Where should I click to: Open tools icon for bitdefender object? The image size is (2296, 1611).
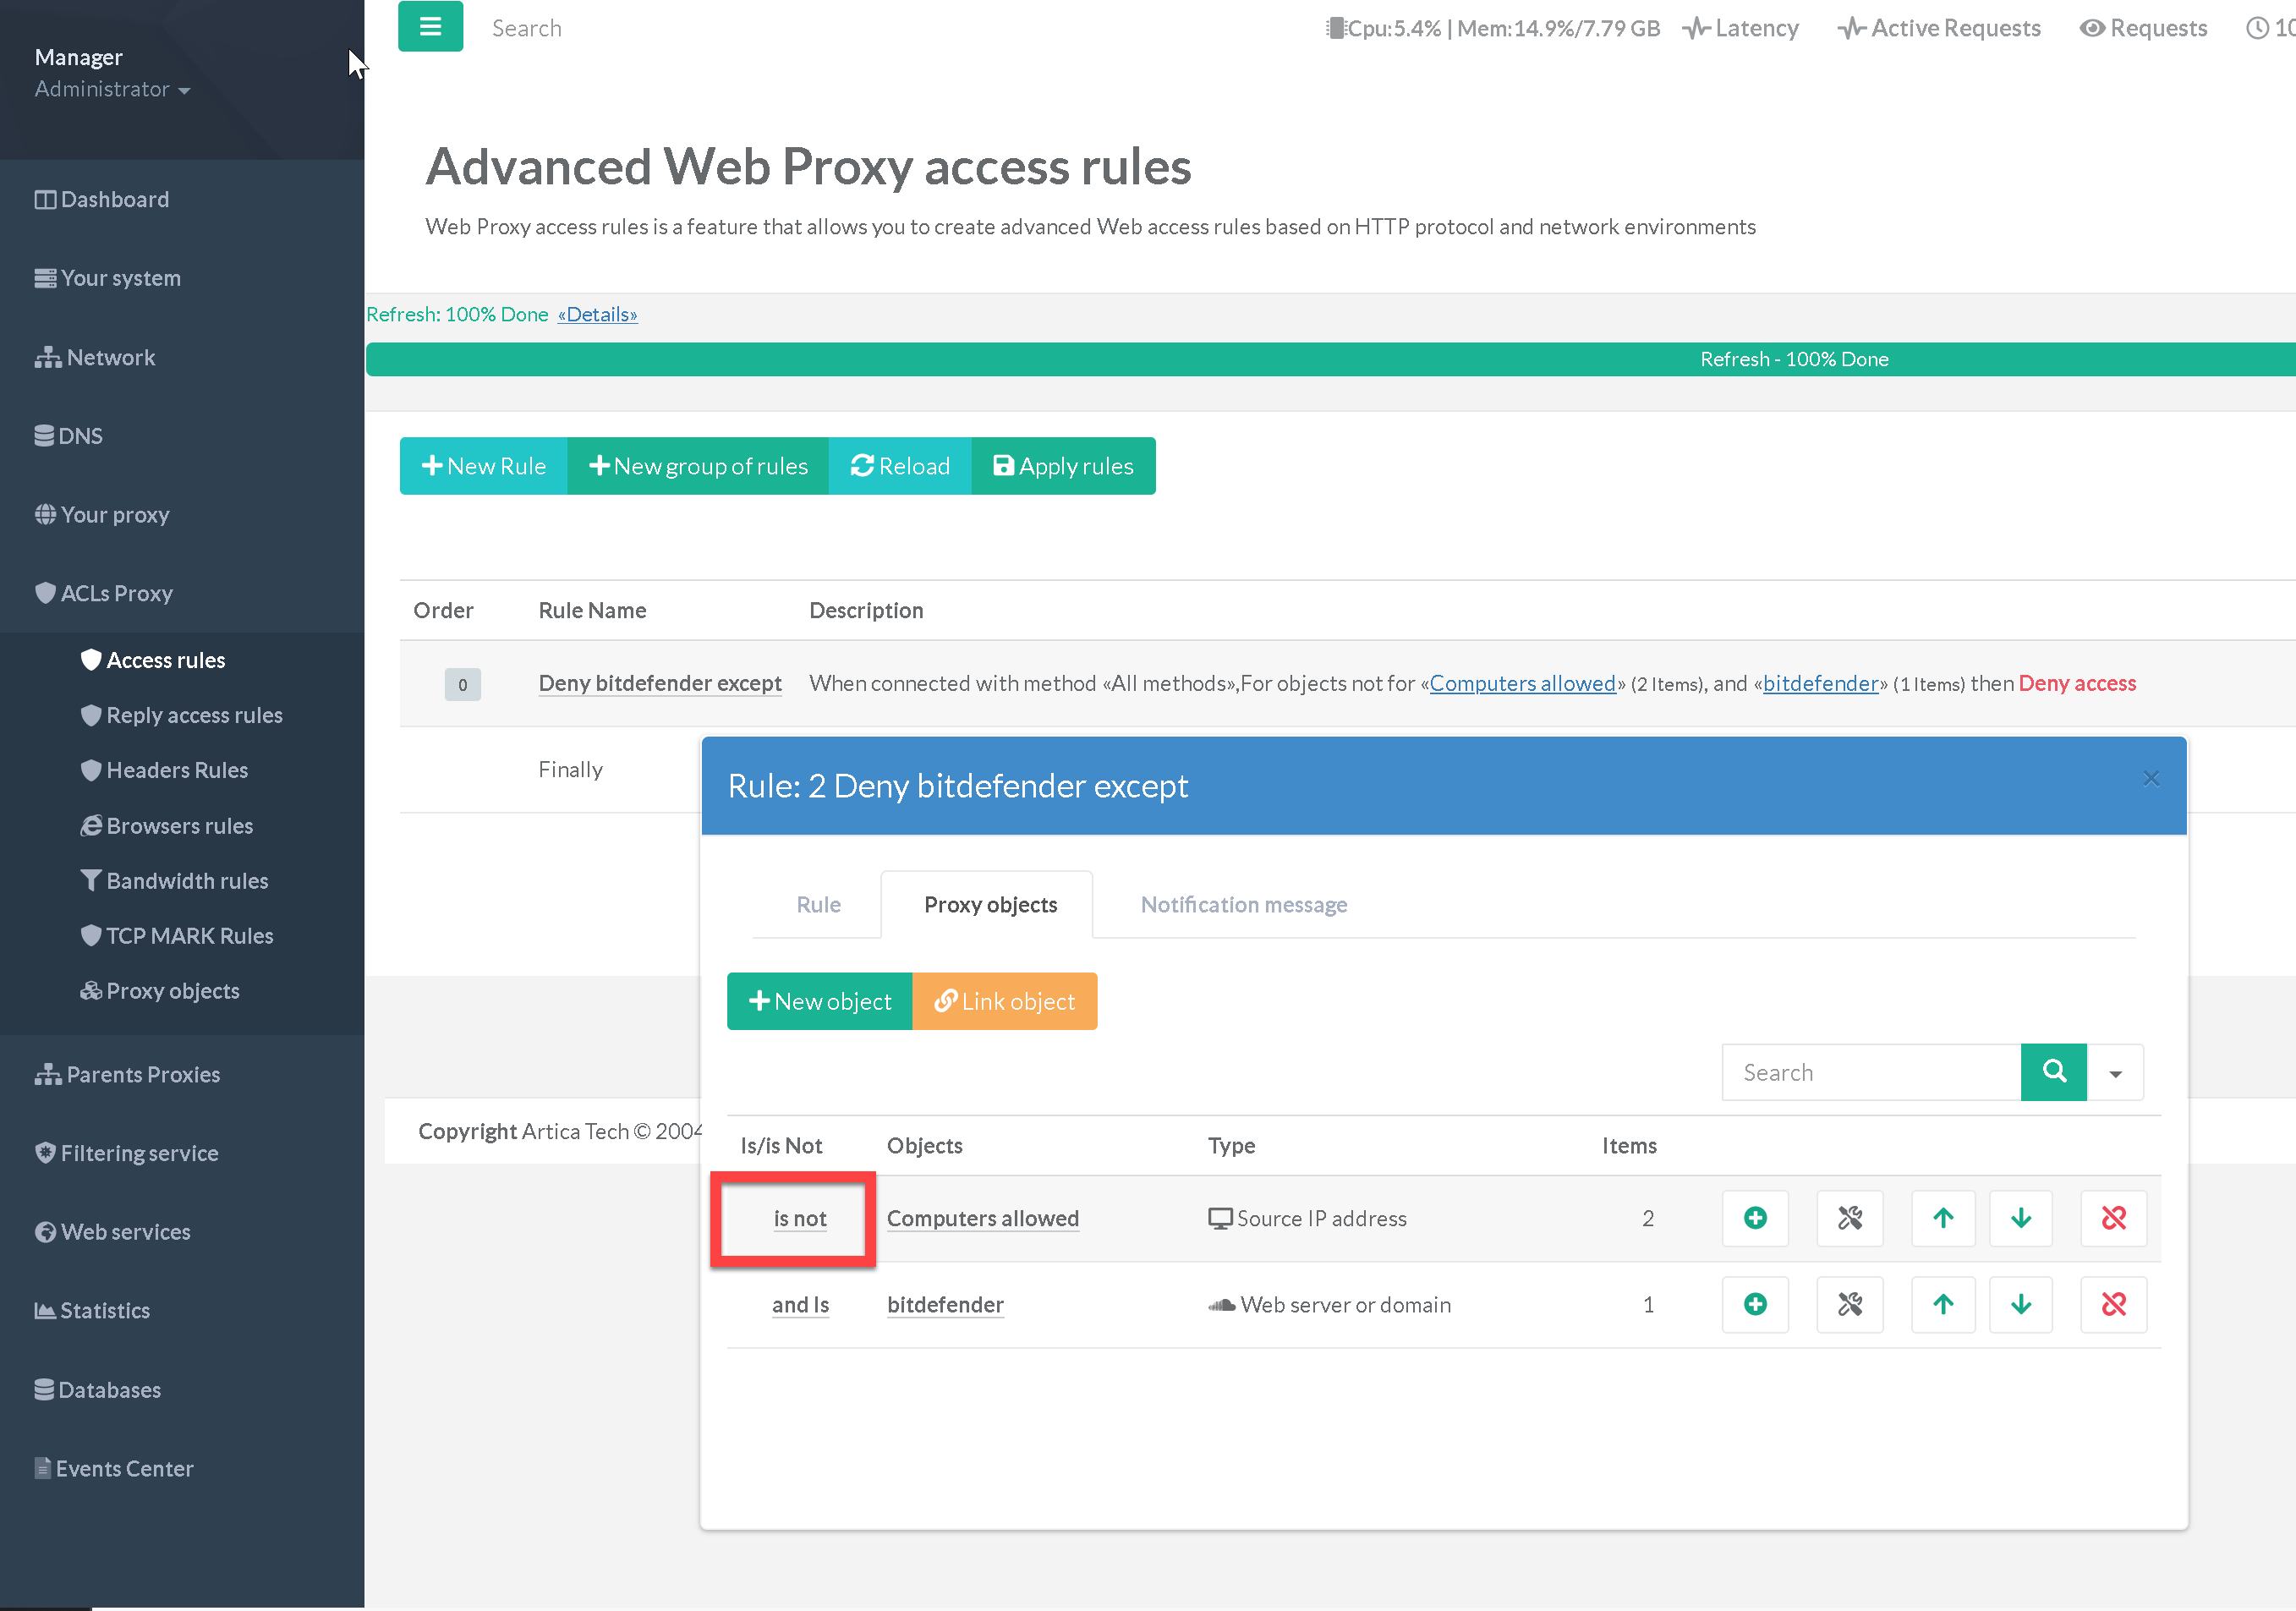pos(1849,1304)
